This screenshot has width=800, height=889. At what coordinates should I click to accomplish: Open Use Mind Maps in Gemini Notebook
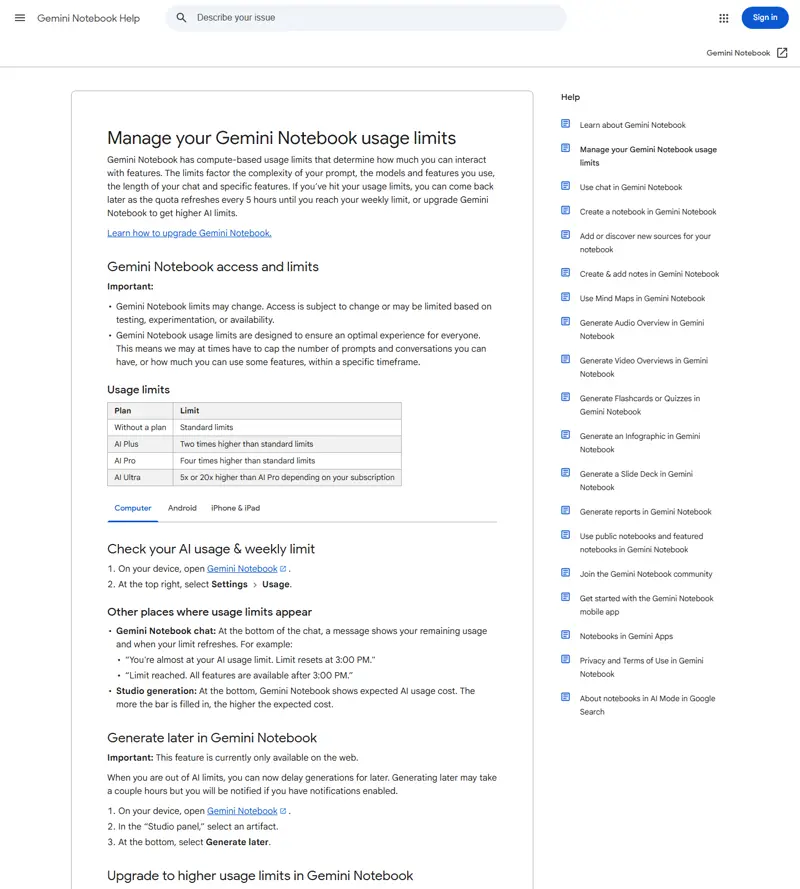tap(642, 298)
